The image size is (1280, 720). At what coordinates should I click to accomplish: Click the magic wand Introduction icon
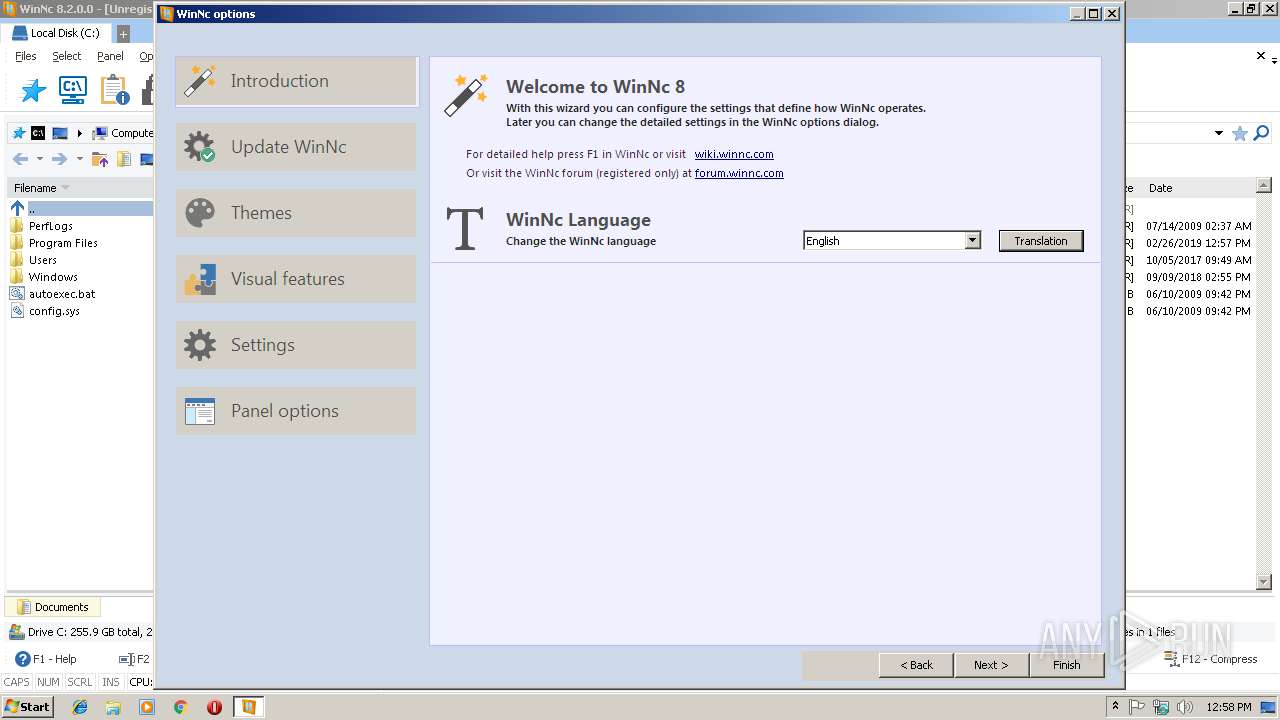pos(200,81)
